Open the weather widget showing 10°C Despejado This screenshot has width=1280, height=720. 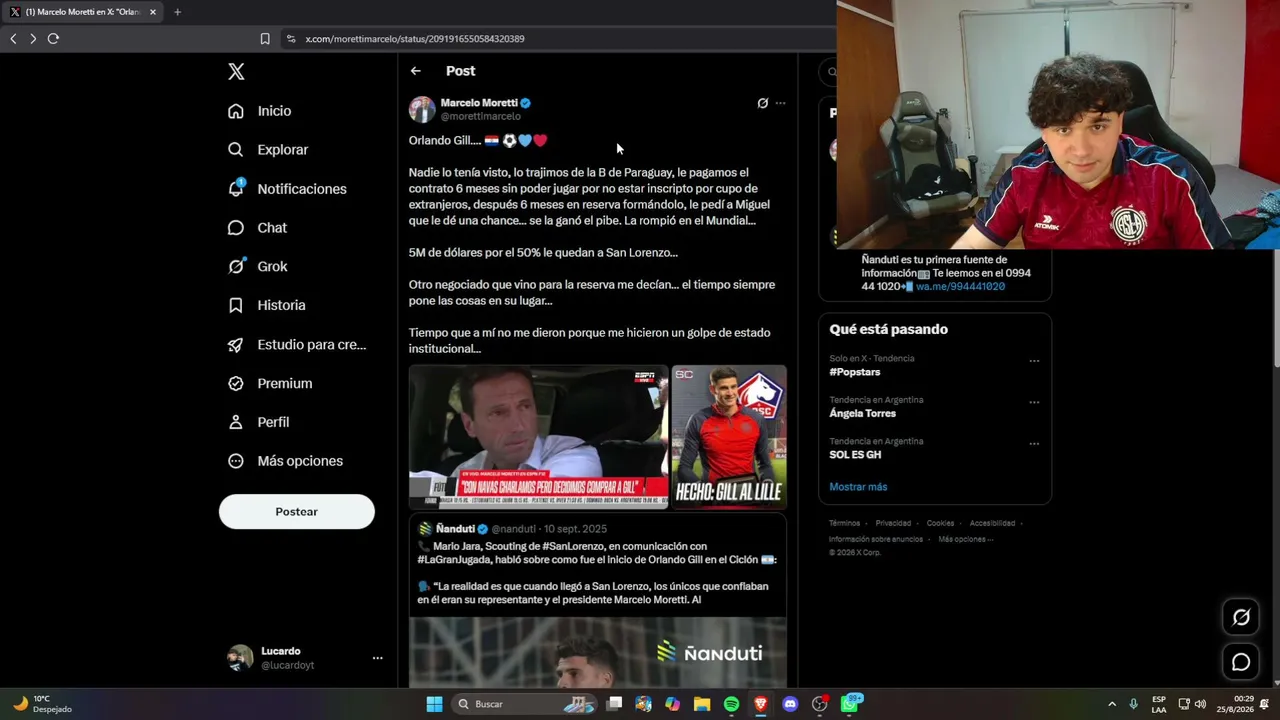point(42,704)
